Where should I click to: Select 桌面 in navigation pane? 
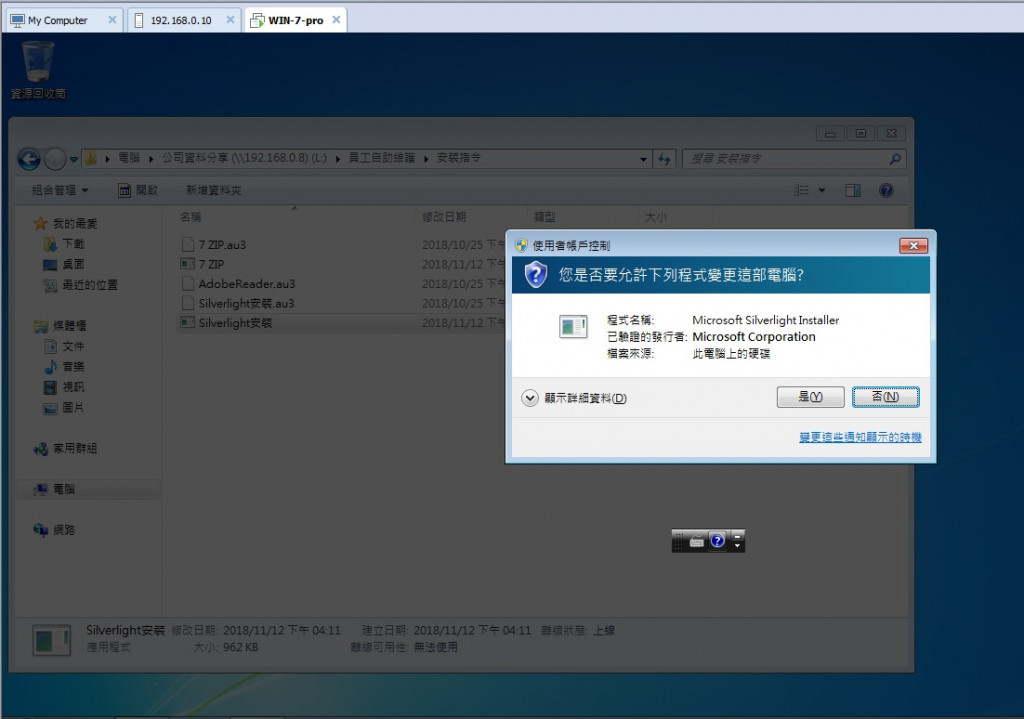pyautogui.click(x=63, y=264)
